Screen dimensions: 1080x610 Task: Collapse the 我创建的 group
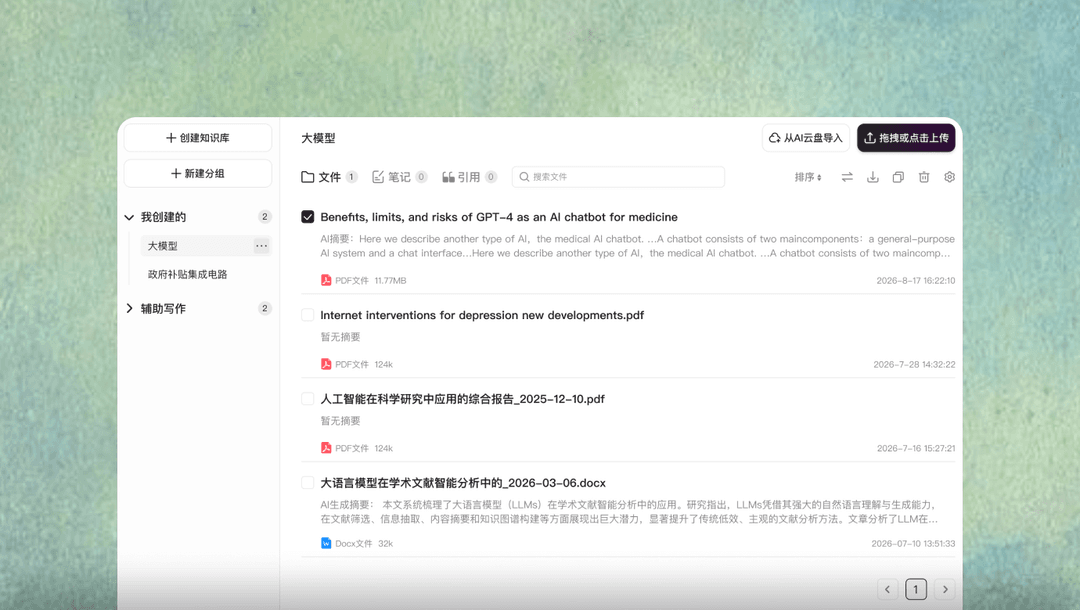point(129,217)
